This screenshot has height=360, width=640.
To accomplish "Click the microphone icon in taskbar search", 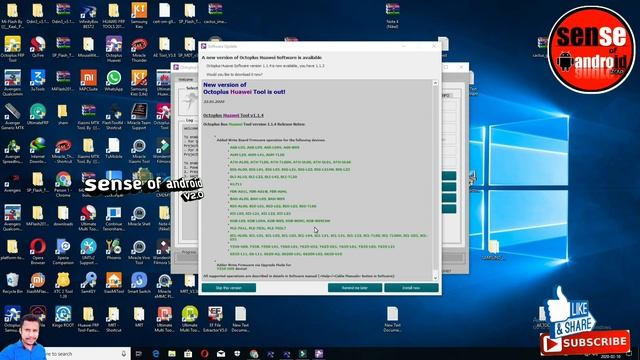I will pyautogui.click(x=124, y=353).
